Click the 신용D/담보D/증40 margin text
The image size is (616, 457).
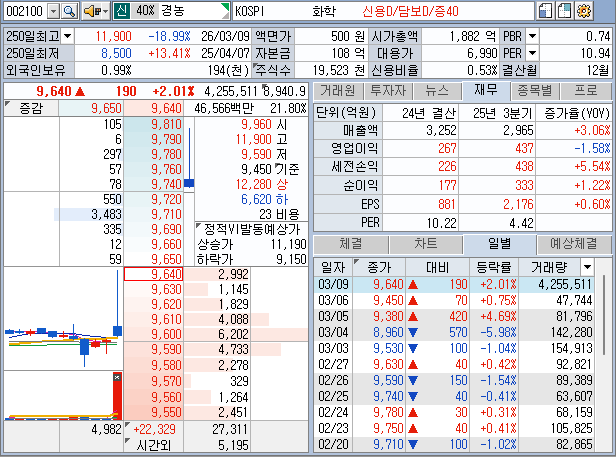(x=410, y=11)
